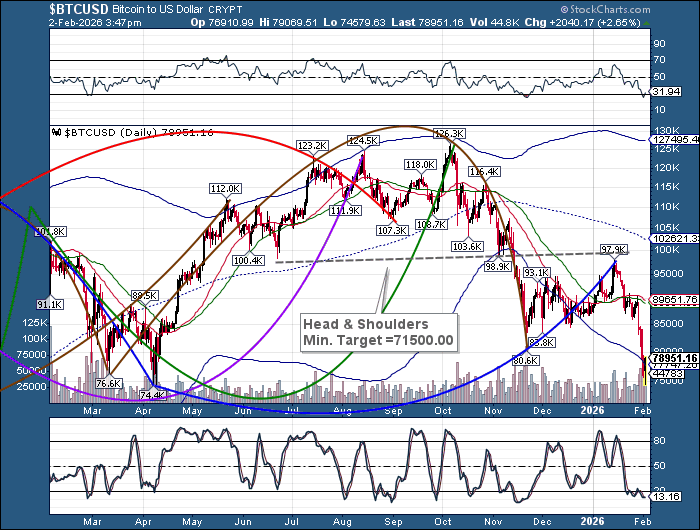Click the 74.4K low price callout
Screen dimensions: 700x530
152,395
